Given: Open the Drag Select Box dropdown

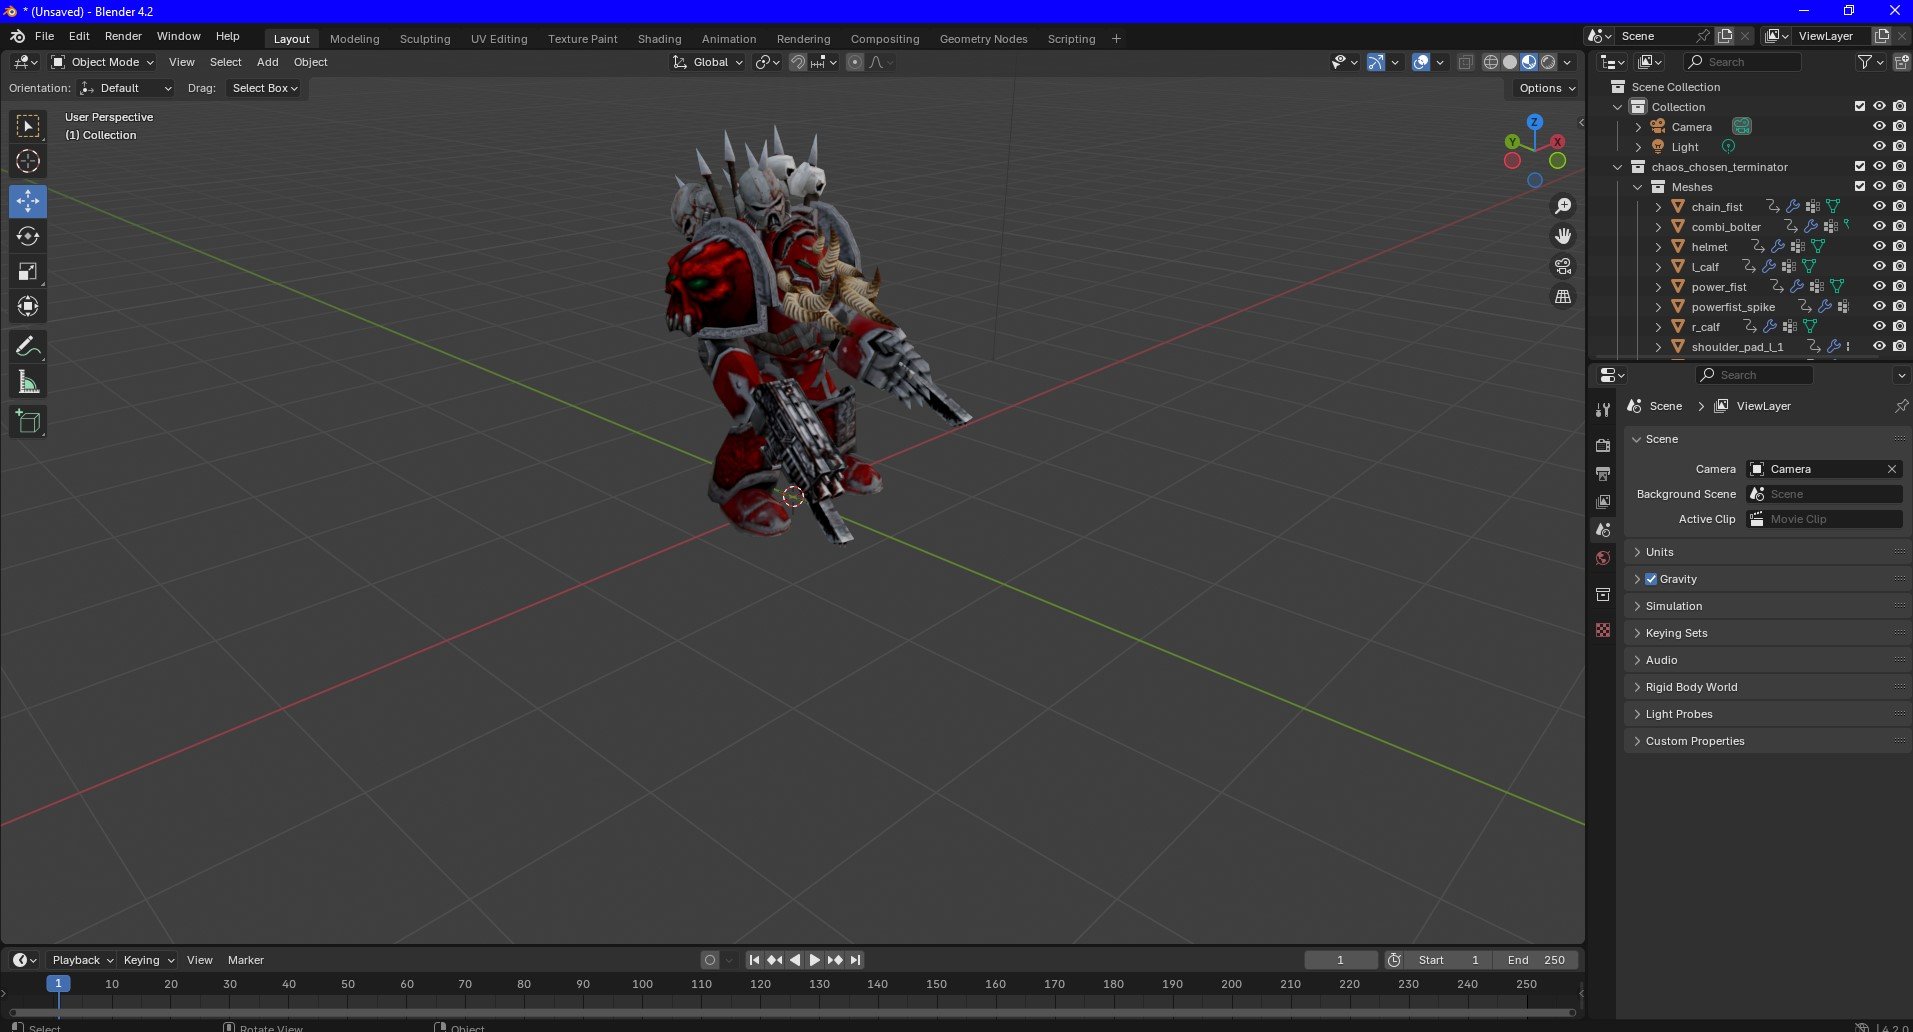Looking at the screenshot, I should (265, 88).
